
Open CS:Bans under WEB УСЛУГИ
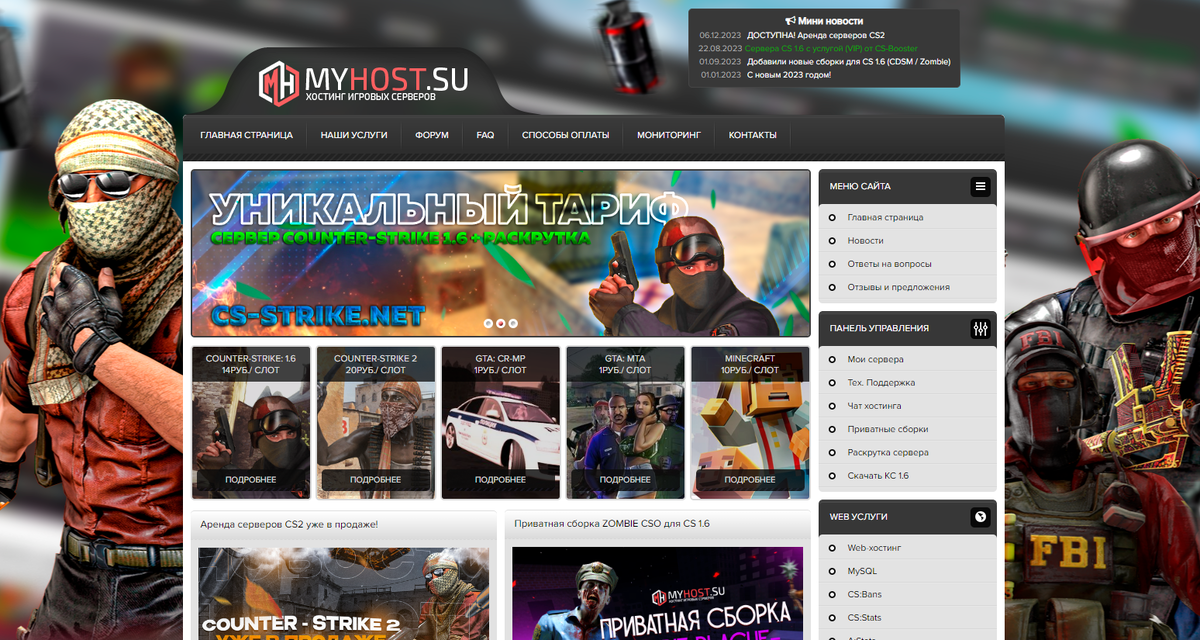(864, 595)
